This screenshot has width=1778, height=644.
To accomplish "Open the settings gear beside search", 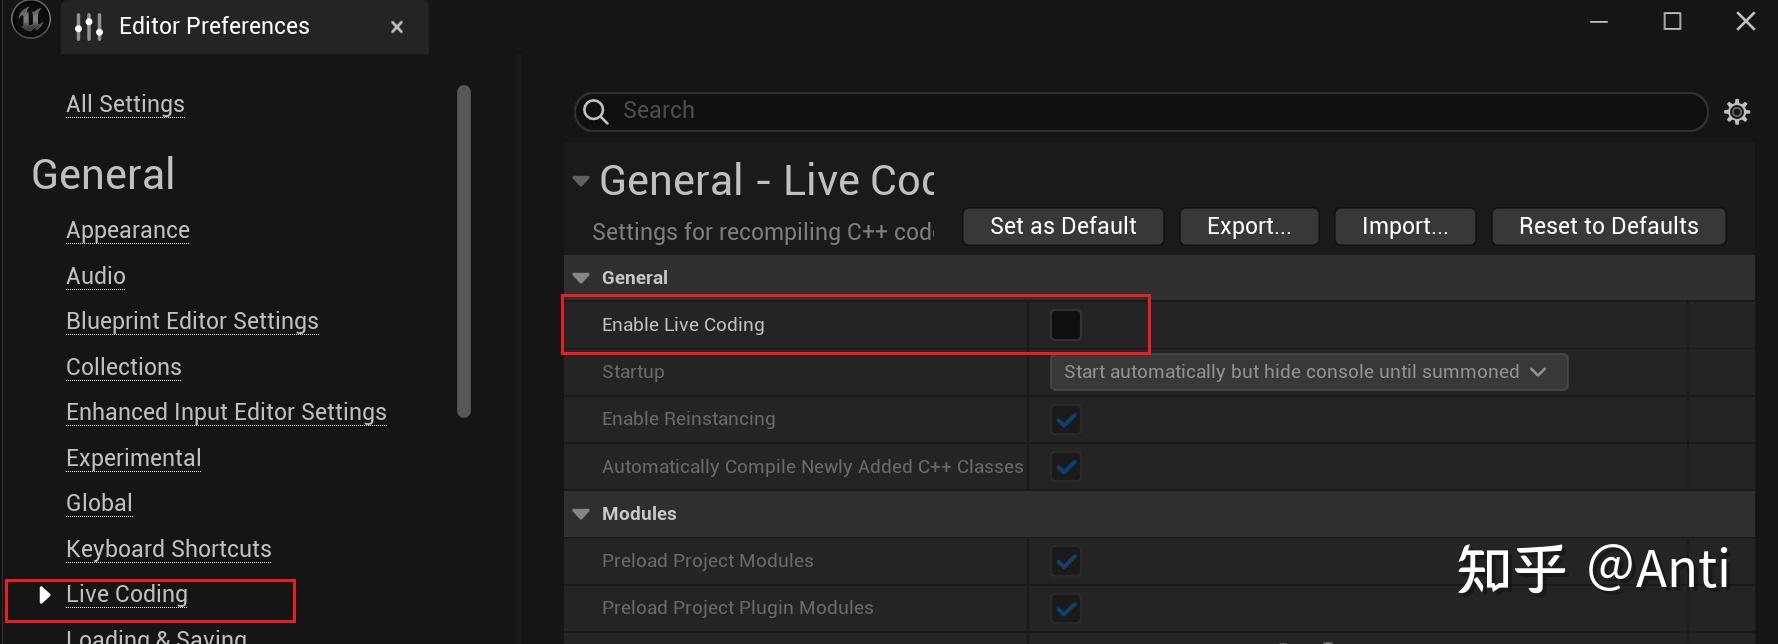I will point(1737,111).
